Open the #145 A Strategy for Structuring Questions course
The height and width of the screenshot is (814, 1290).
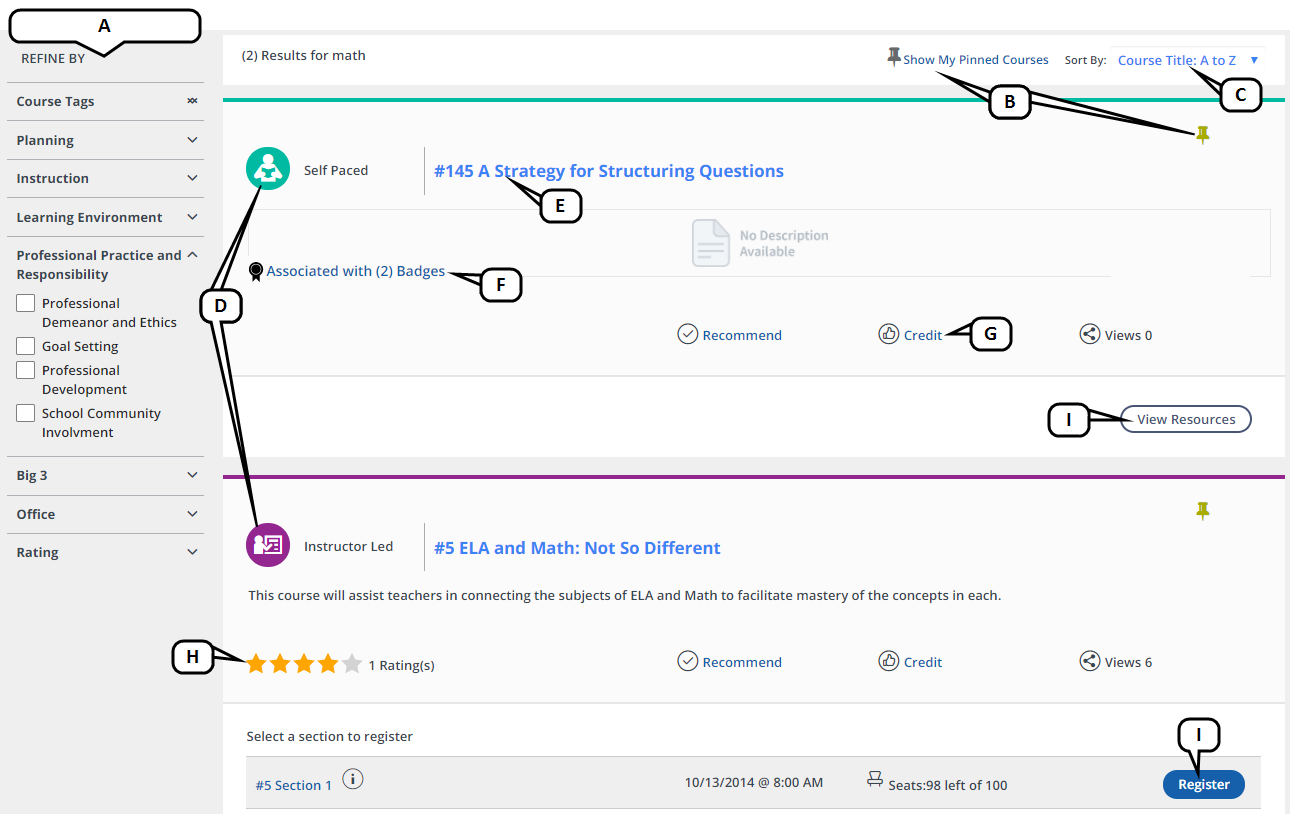click(608, 171)
